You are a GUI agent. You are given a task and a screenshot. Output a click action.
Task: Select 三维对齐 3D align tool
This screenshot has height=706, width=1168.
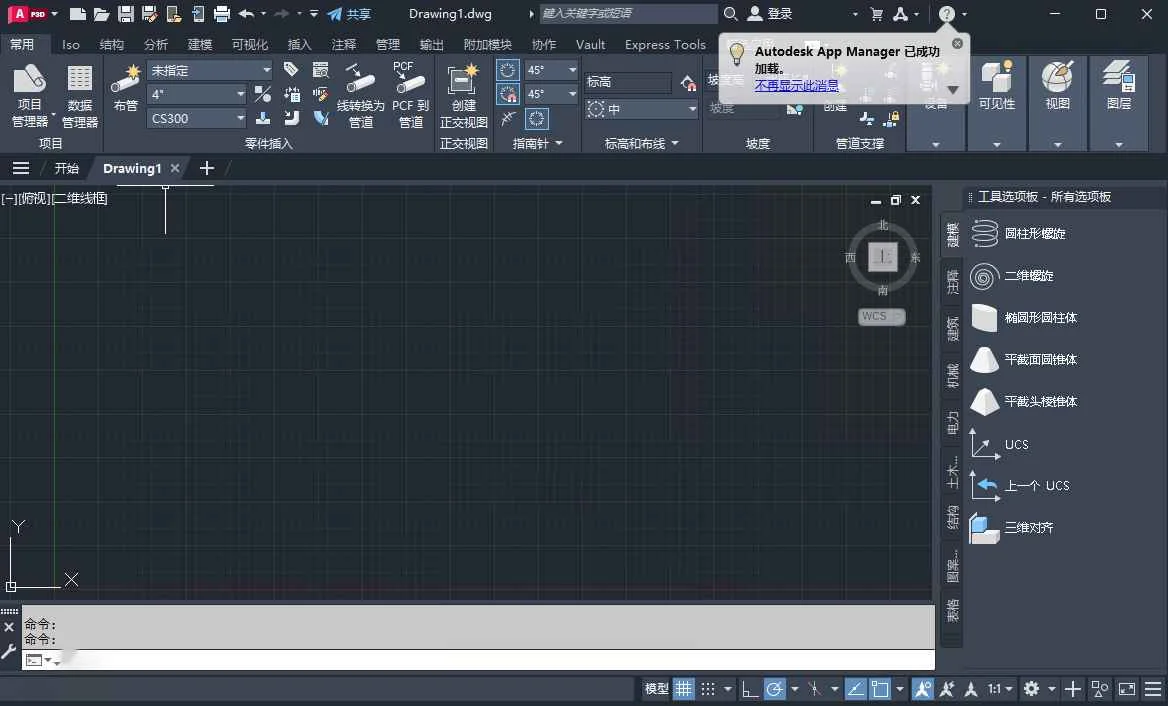coord(1012,527)
